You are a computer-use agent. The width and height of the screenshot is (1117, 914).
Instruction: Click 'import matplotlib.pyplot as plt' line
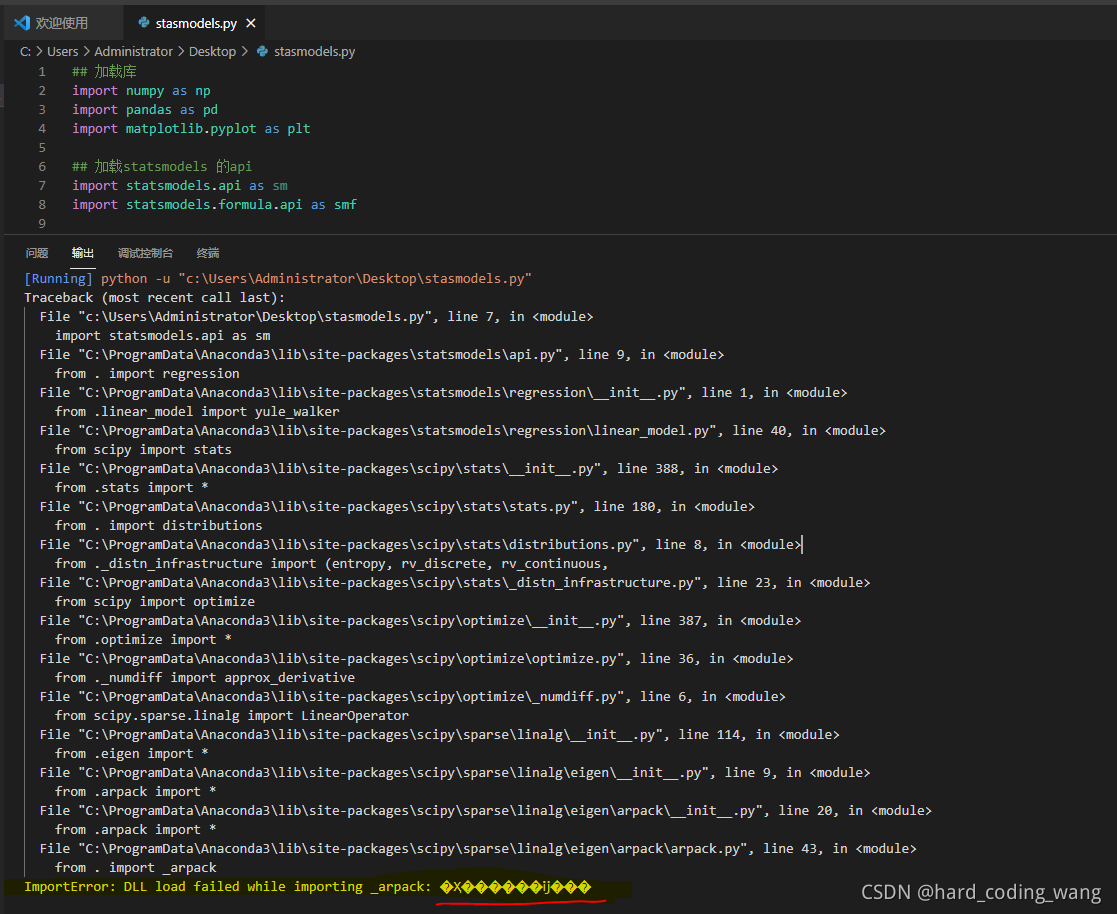[191, 129]
